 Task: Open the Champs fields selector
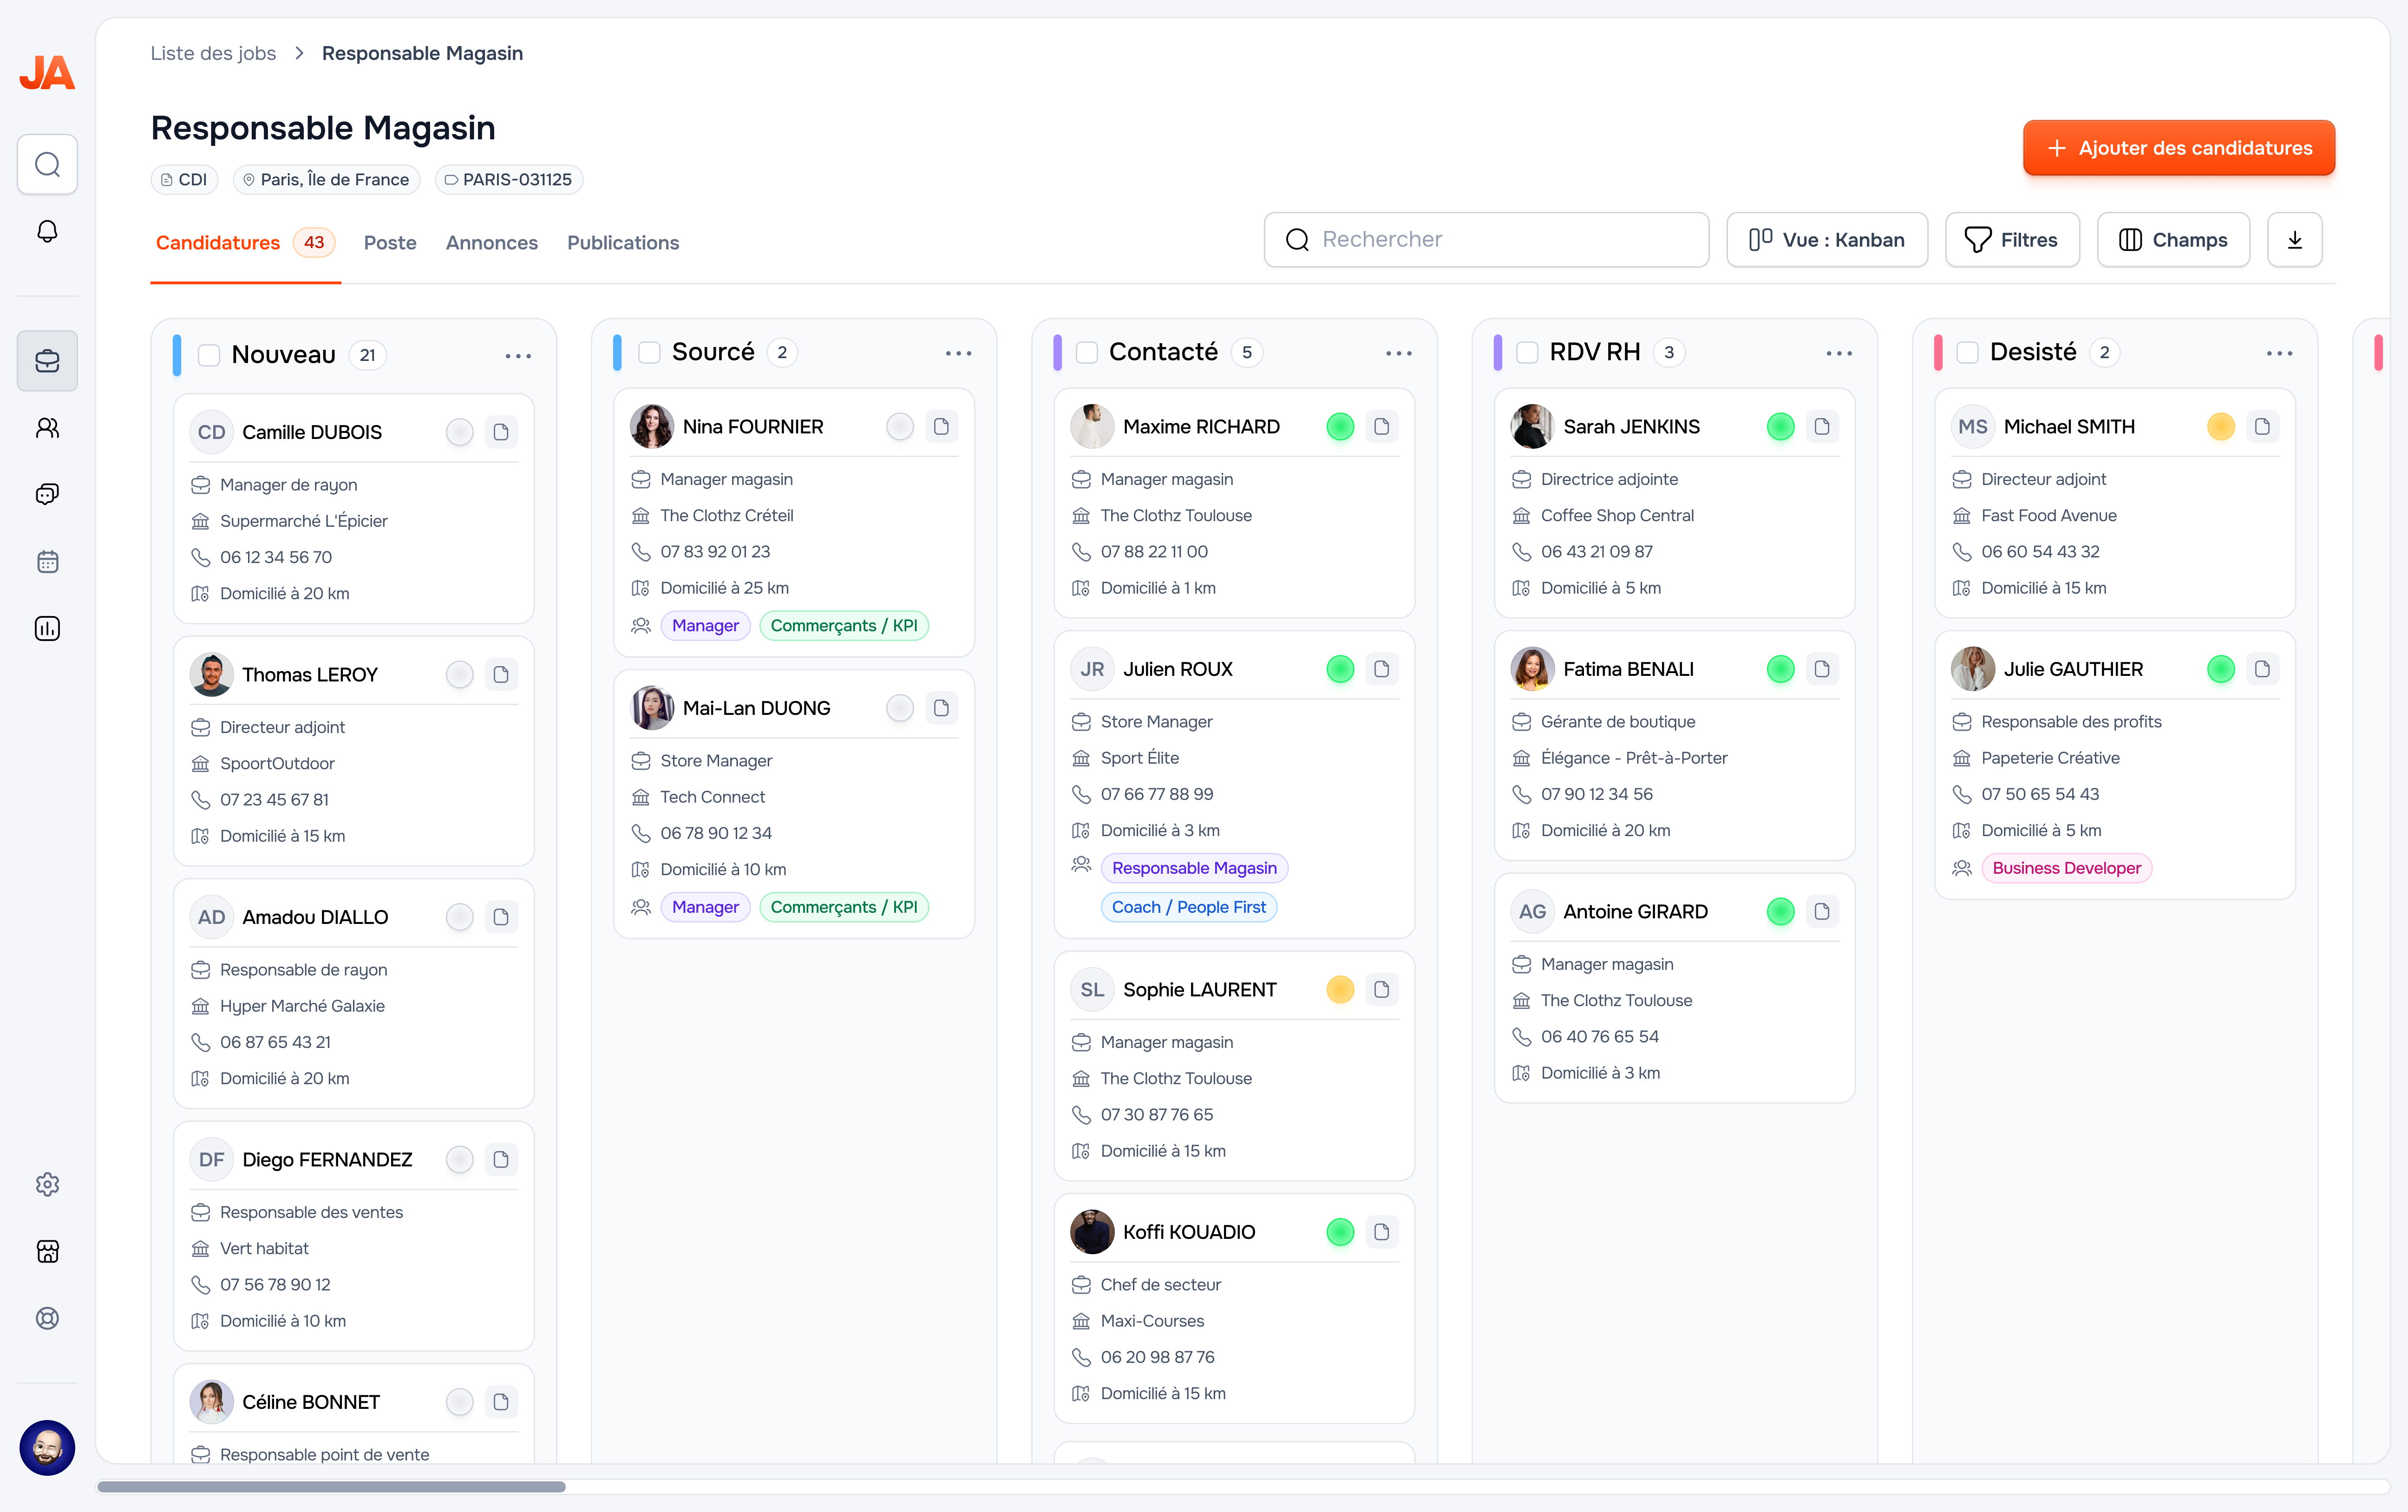[x=2173, y=240]
